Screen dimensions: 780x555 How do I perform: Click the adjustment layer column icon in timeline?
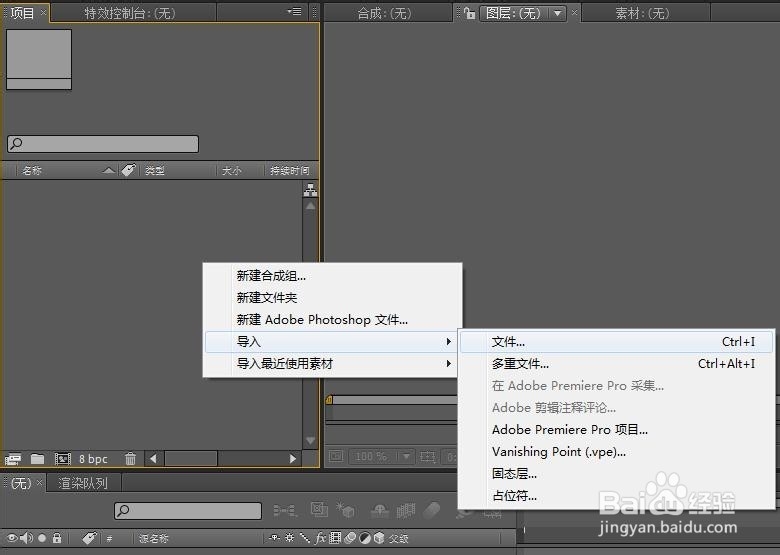[365, 538]
